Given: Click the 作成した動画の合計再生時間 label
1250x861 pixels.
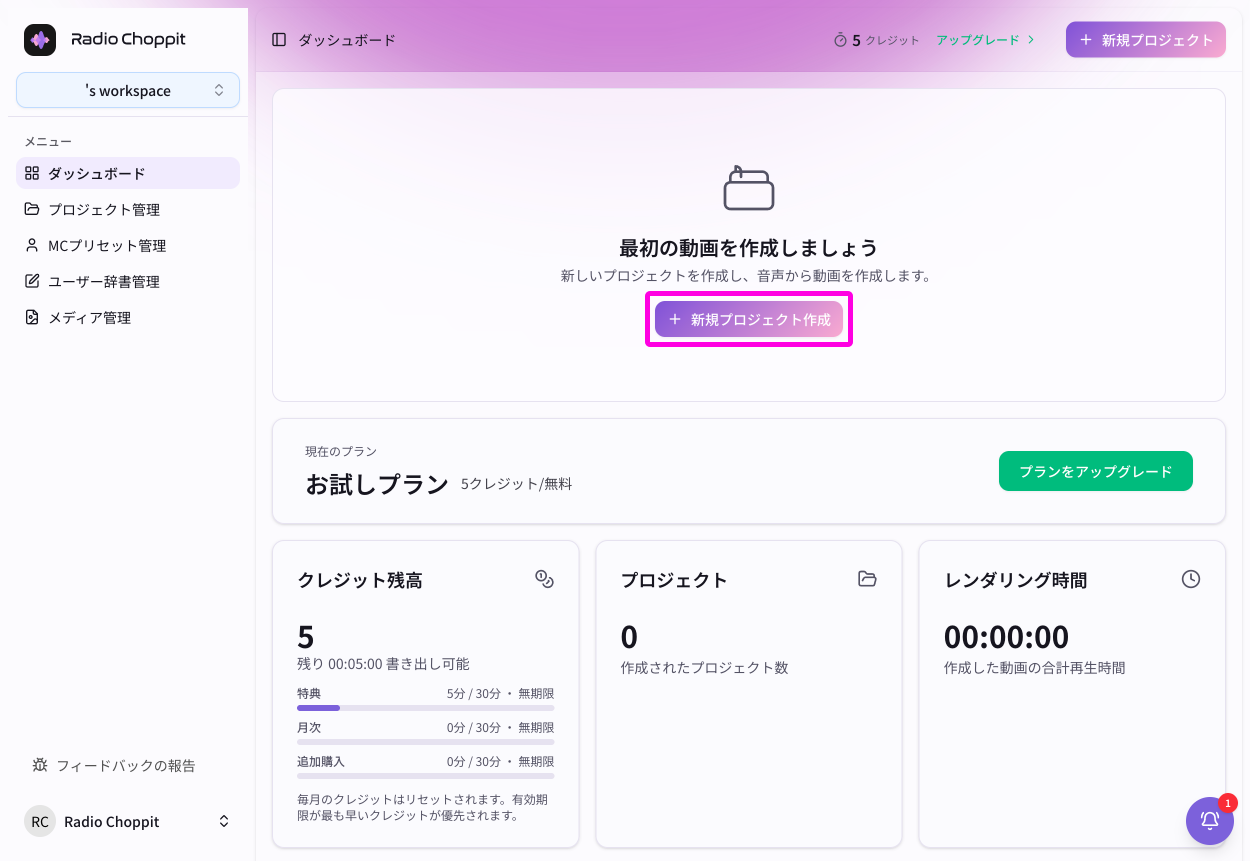Looking at the screenshot, I should (x=1035, y=667).
